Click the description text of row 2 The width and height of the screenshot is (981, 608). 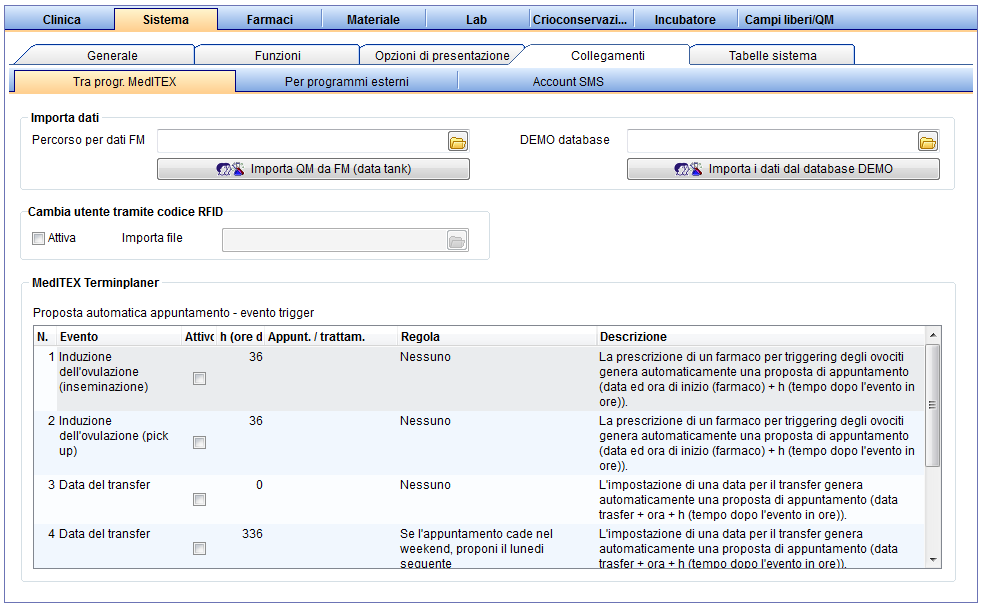(x=757, y=443)
